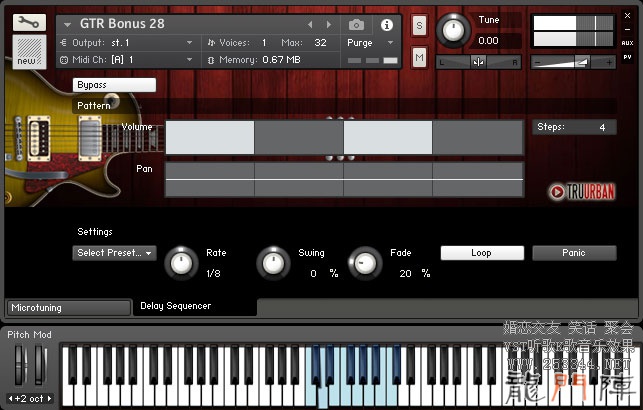Click the third Pan step
643x410 pixels.
coord(388,180)
